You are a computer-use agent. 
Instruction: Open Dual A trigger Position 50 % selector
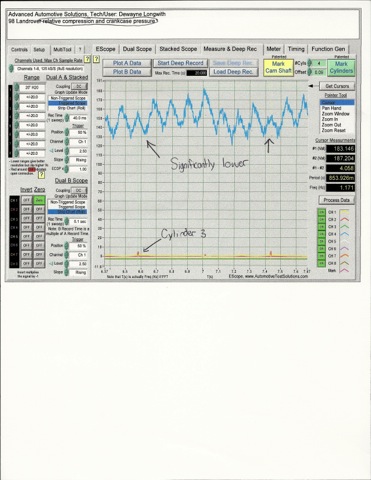click(78, 132)
